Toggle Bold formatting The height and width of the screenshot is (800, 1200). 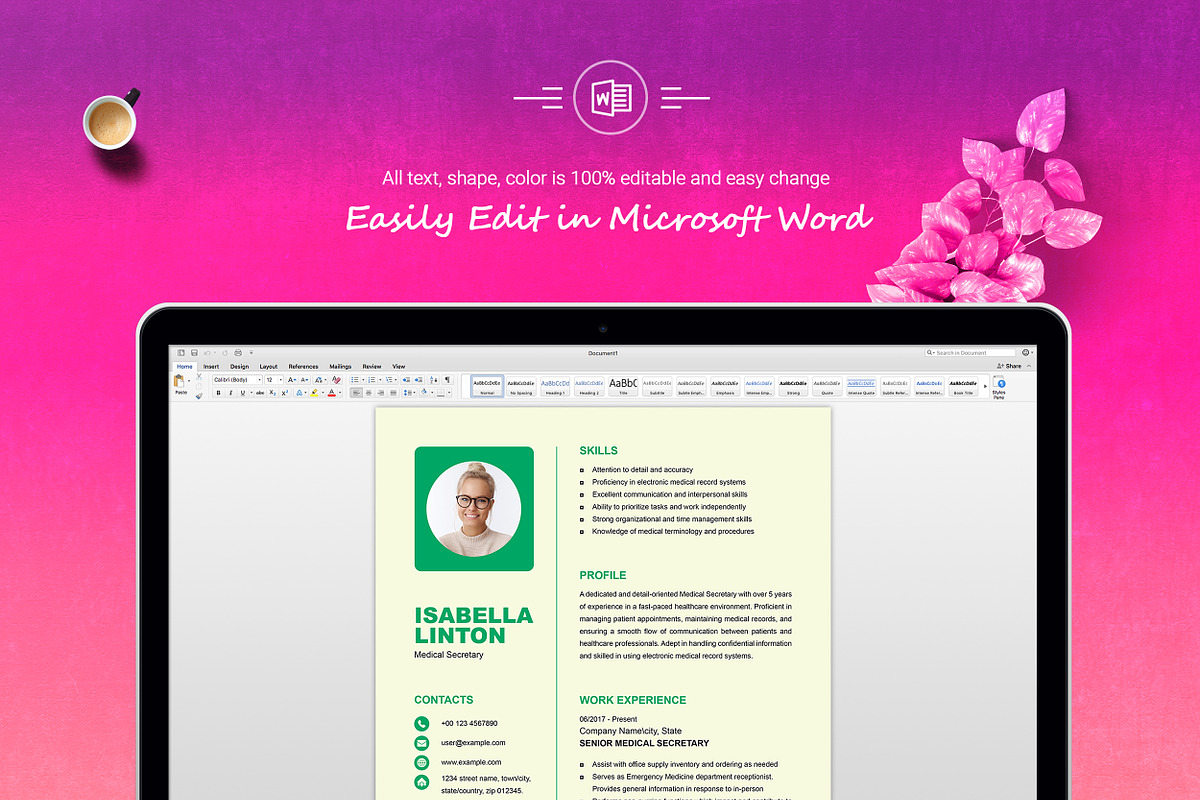tap(219, 393)
